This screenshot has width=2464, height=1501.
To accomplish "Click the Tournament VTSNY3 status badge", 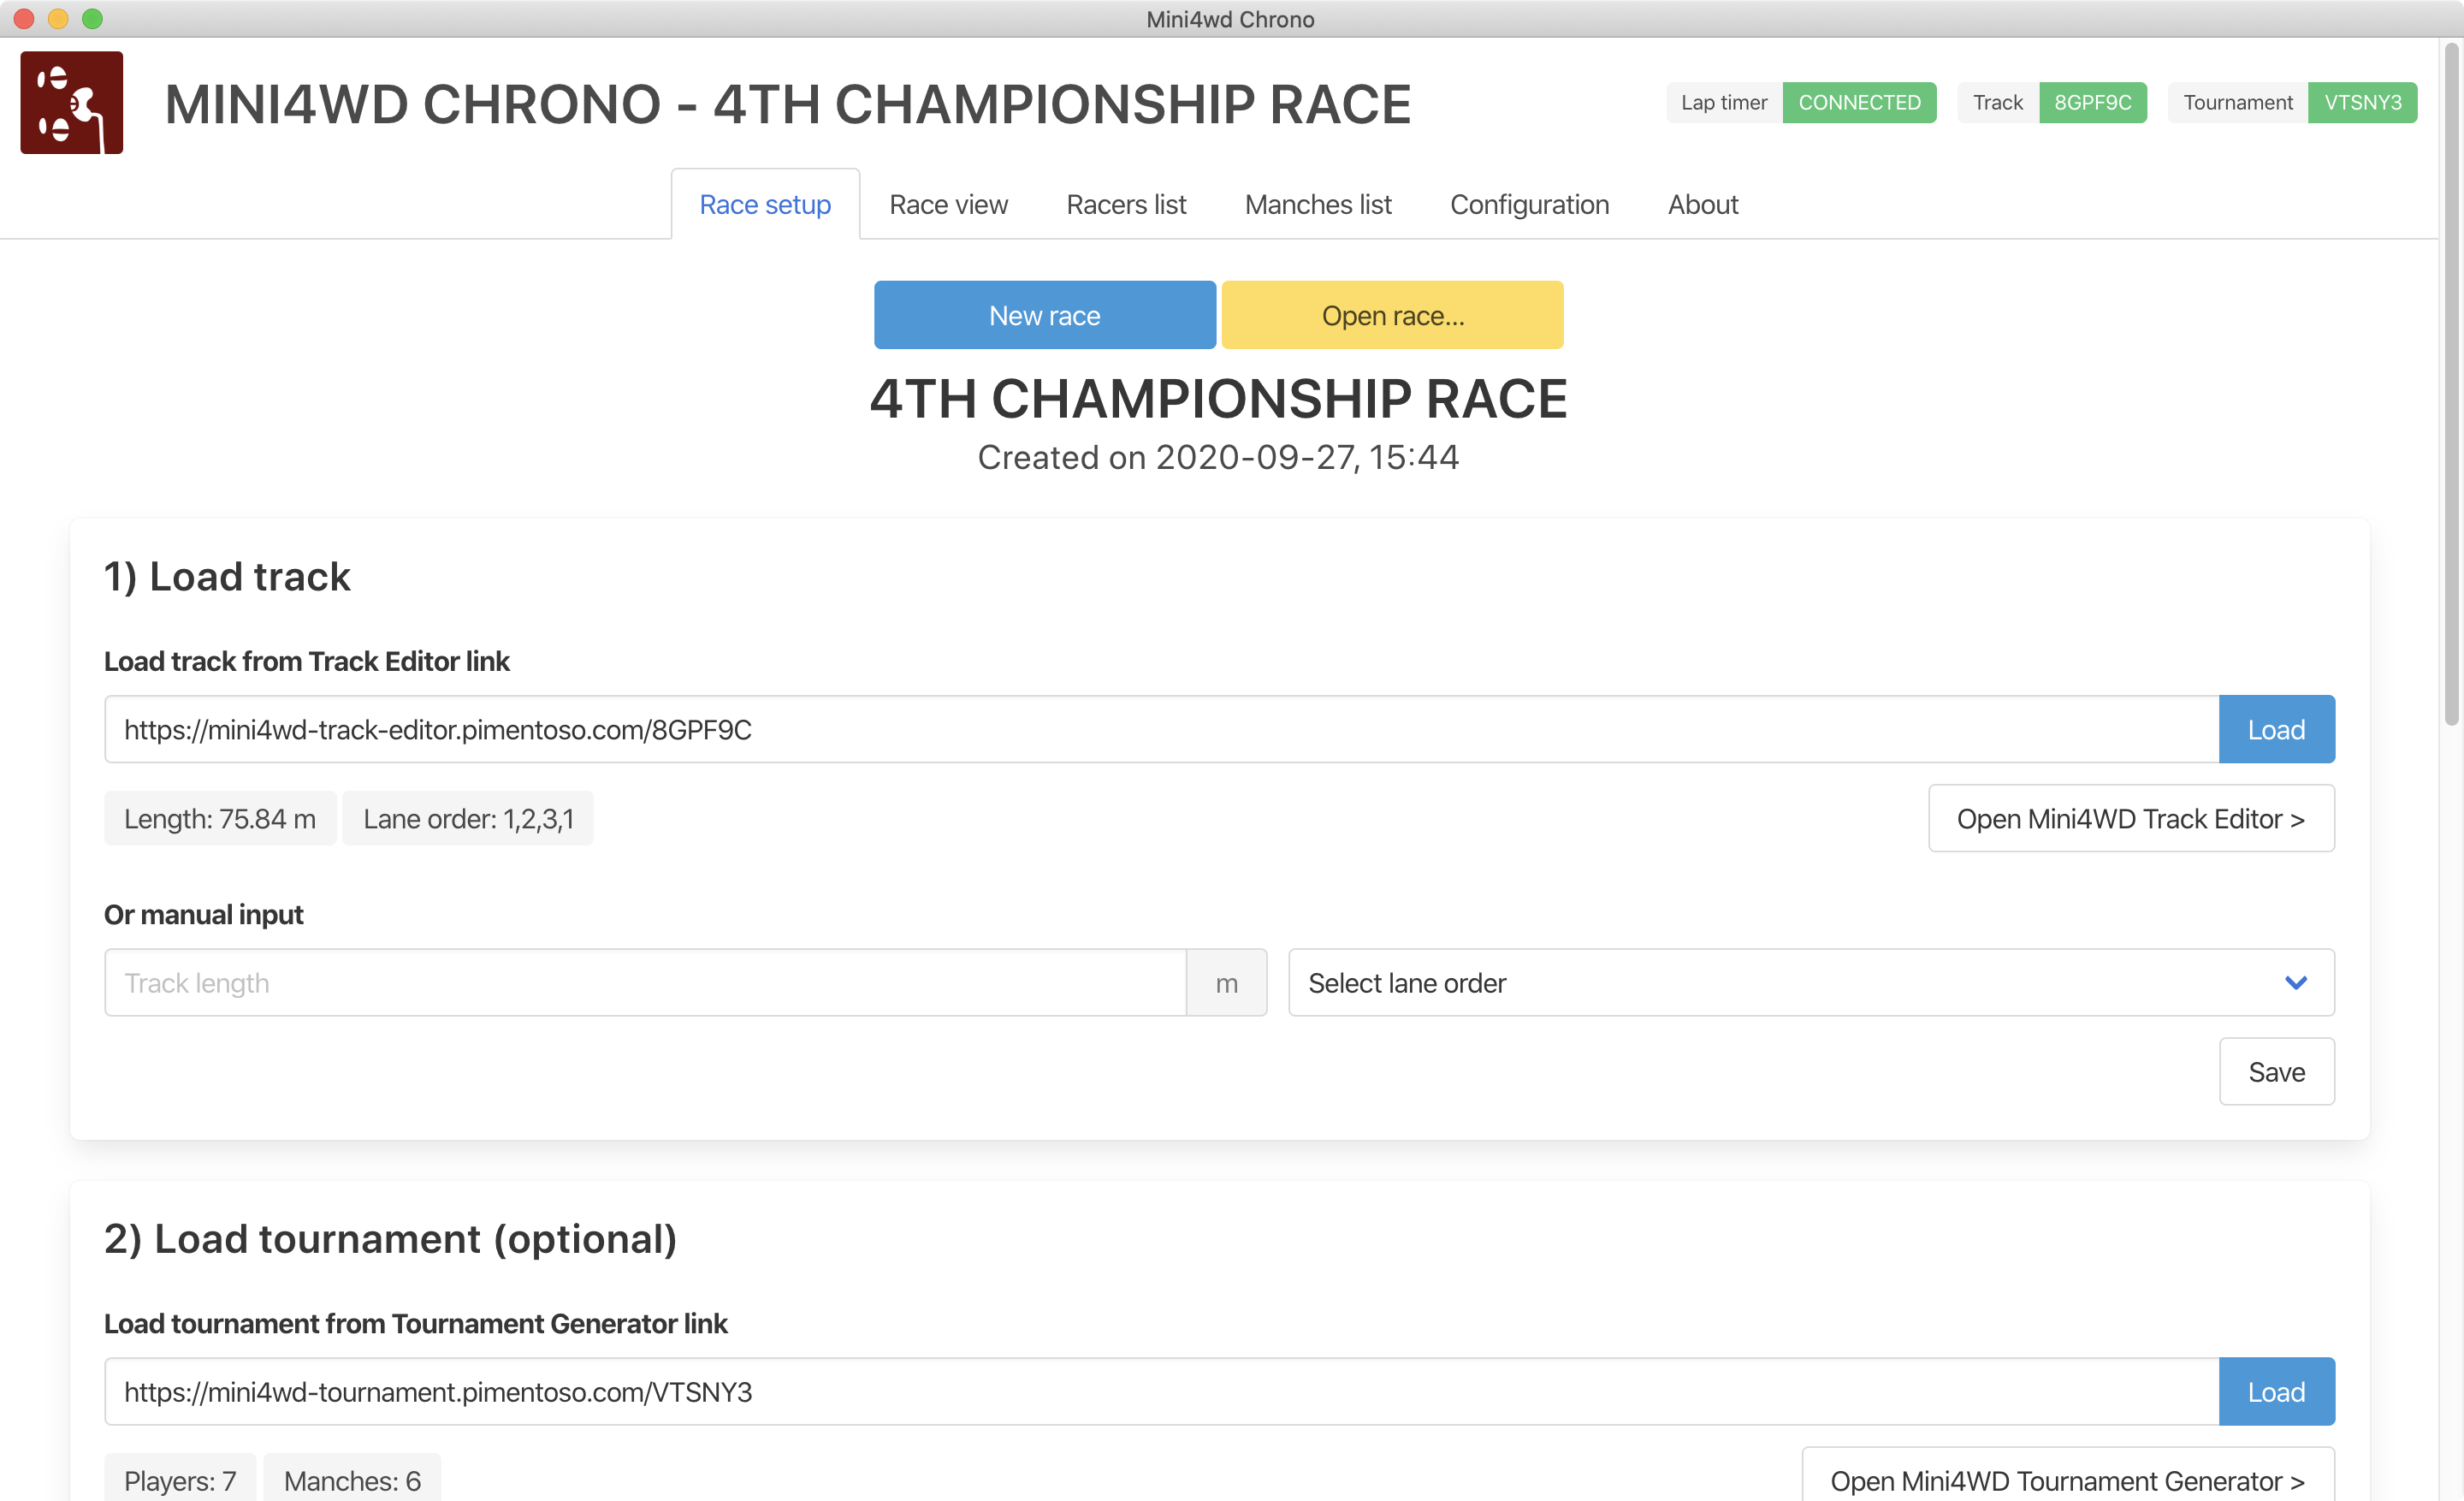I will (x=2361, y=103).
